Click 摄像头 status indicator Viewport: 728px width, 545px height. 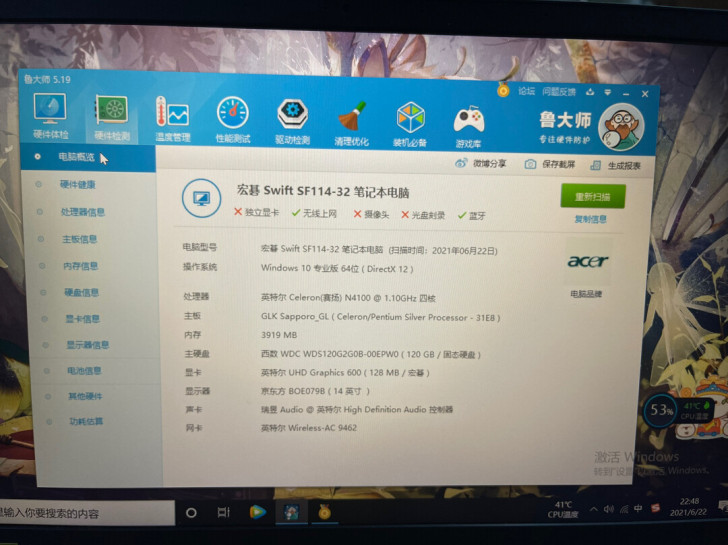coord(371,214)
